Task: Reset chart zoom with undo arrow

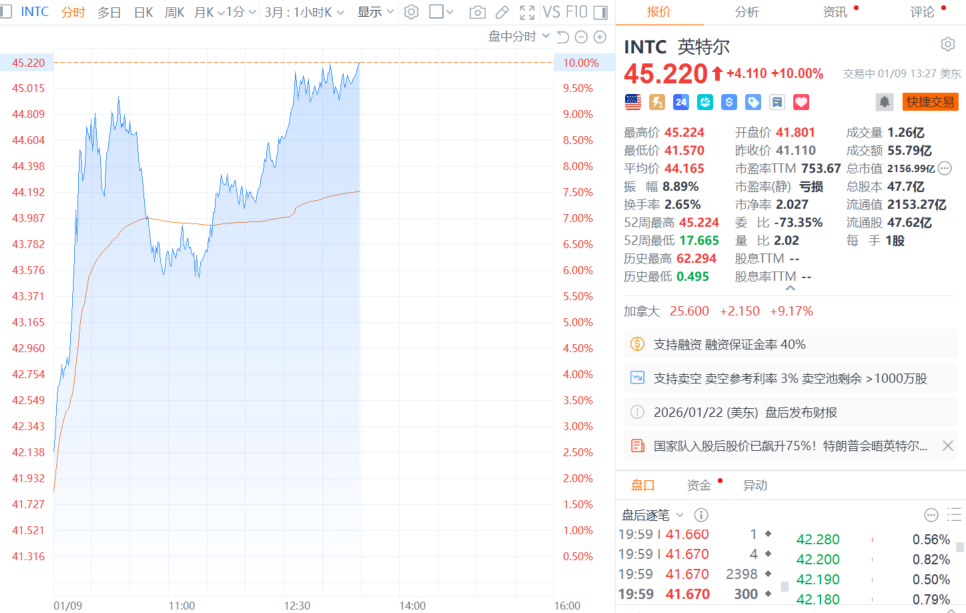Action: [562, 38]
